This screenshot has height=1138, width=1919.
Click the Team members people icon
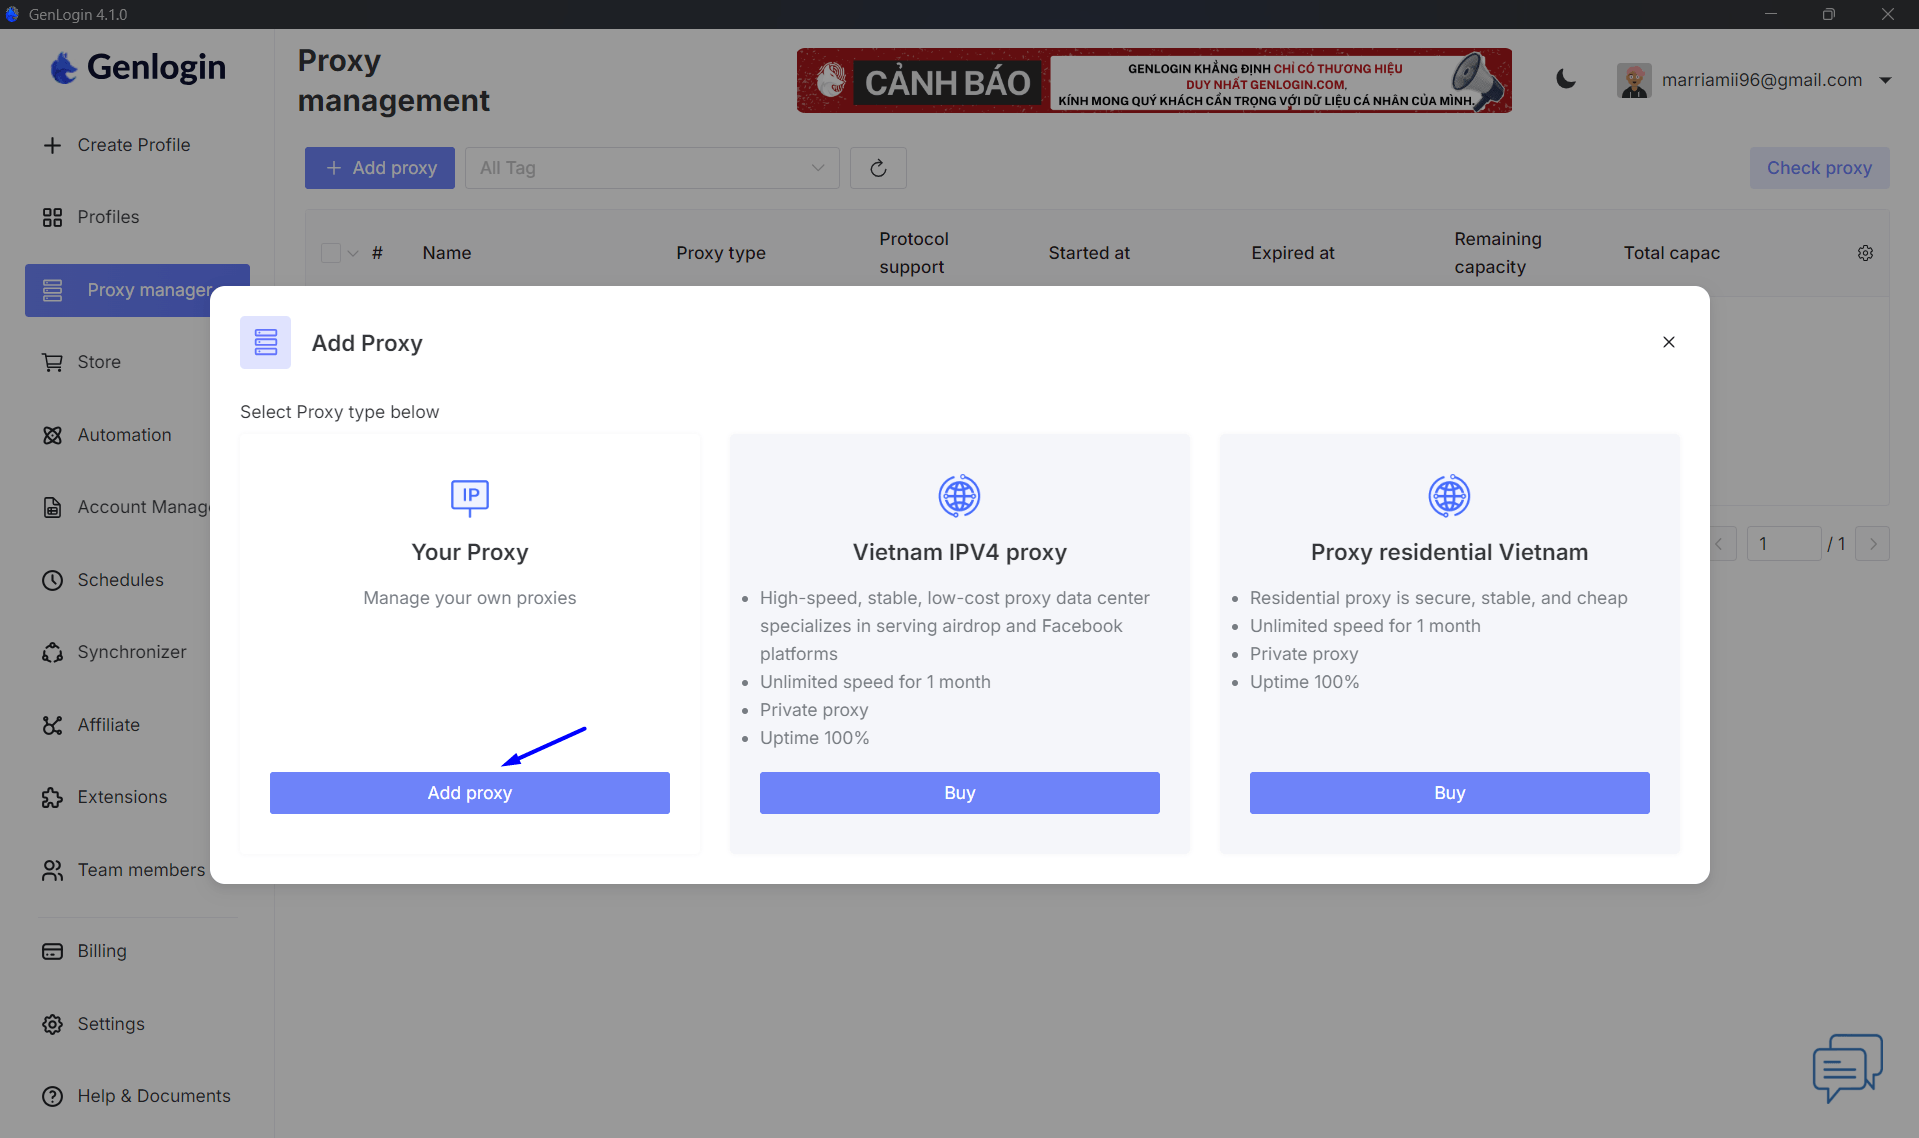pos(52,870)
